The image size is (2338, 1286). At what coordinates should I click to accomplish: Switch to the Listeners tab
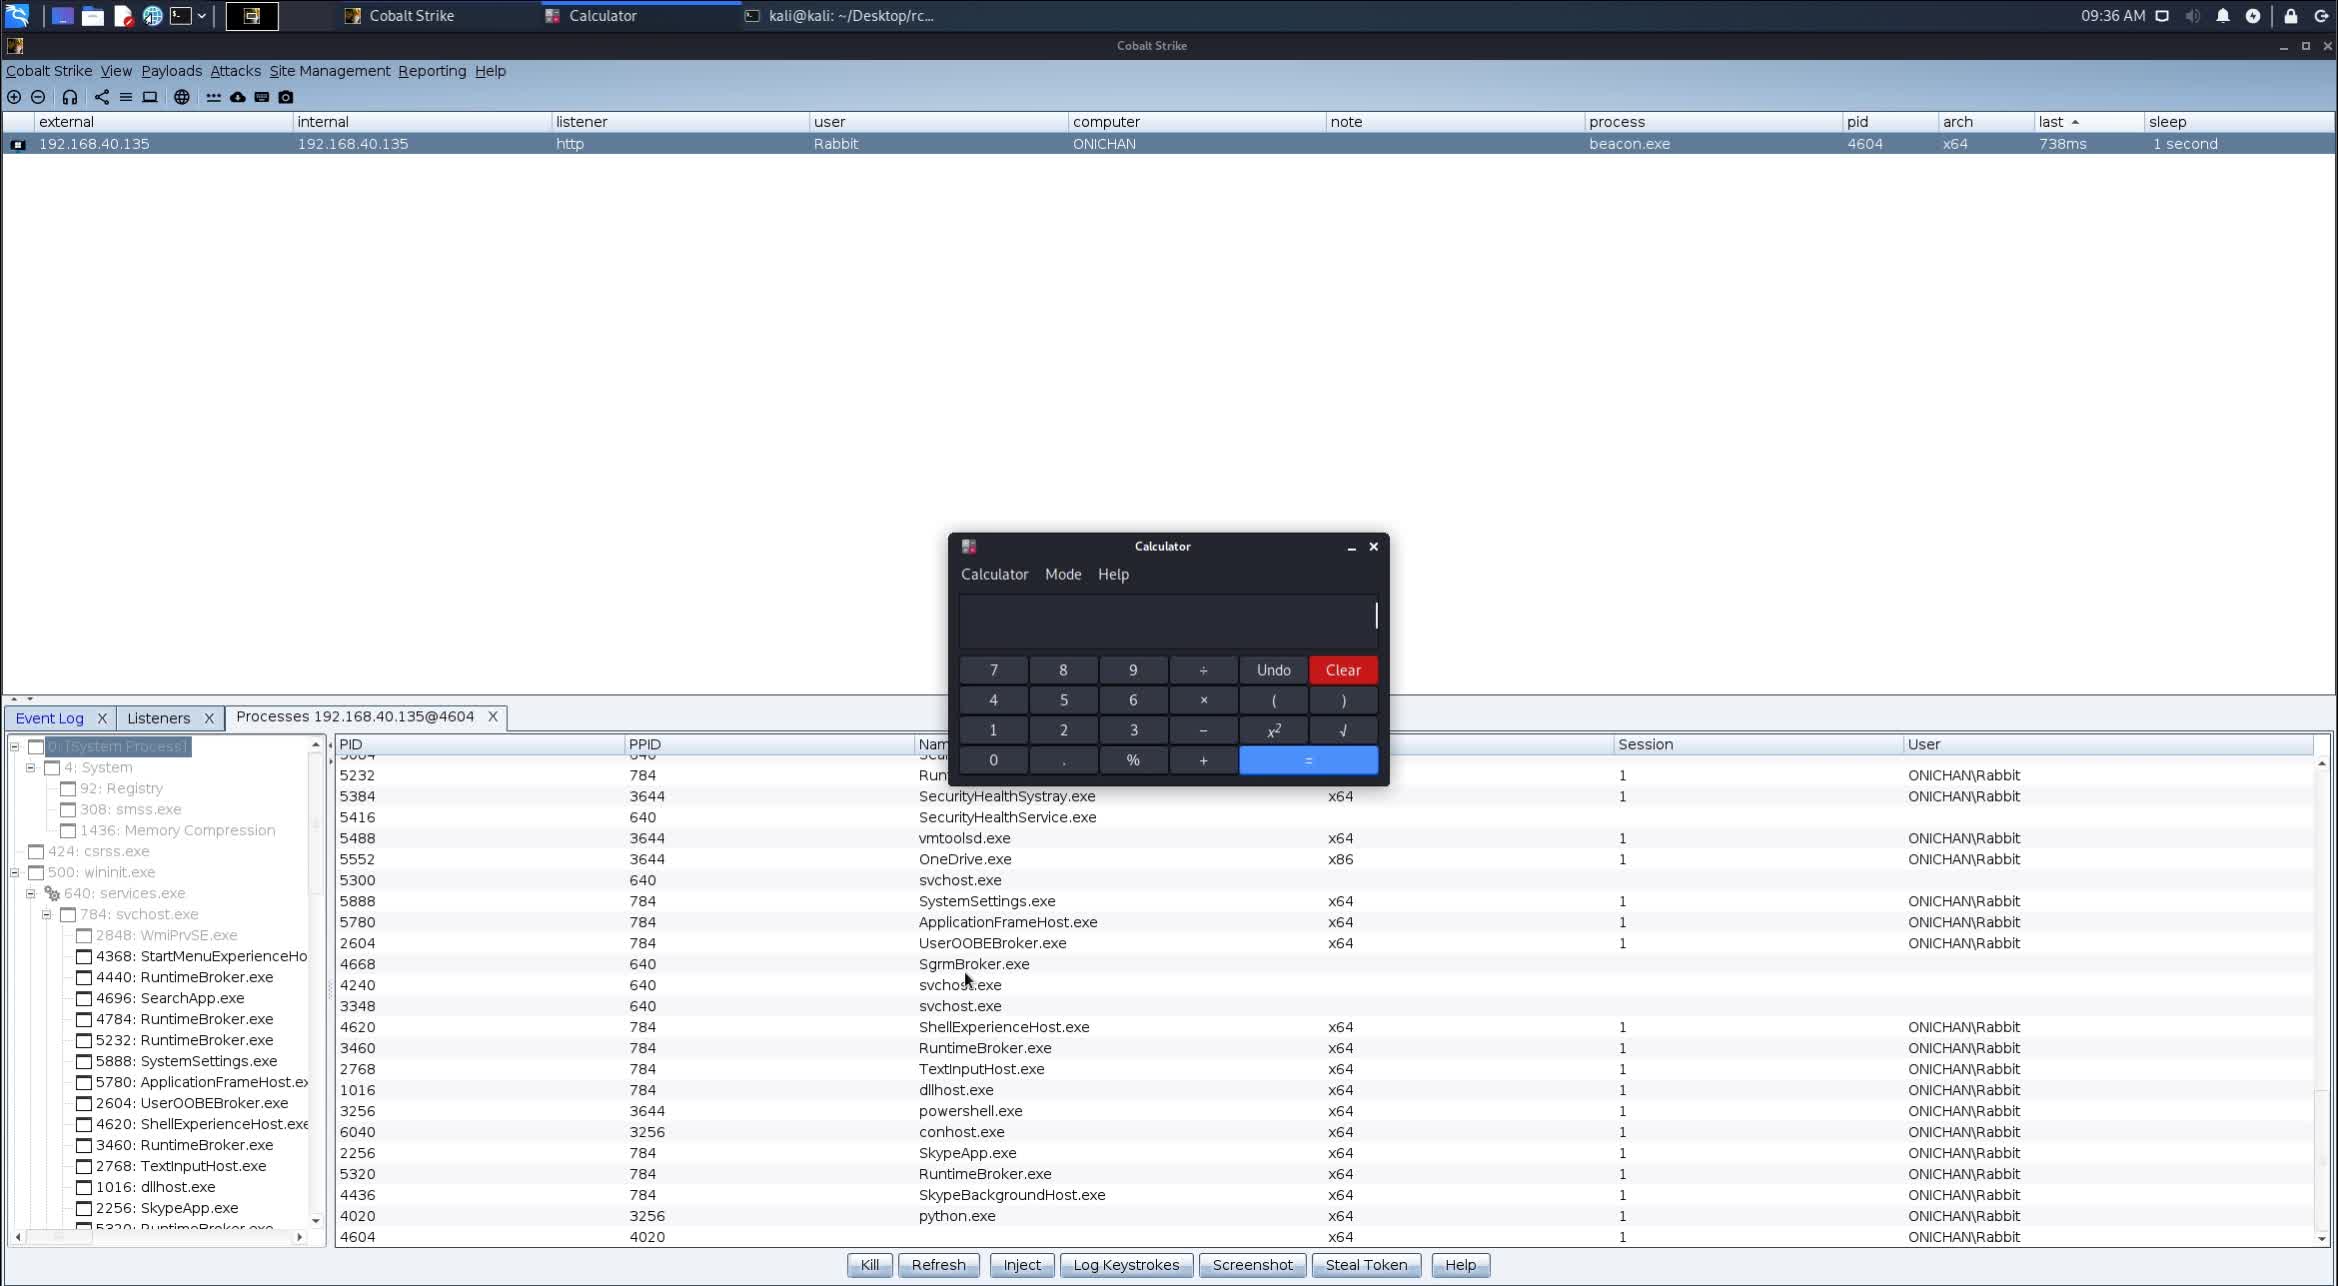pyautogui.click(x=158, y=718)
